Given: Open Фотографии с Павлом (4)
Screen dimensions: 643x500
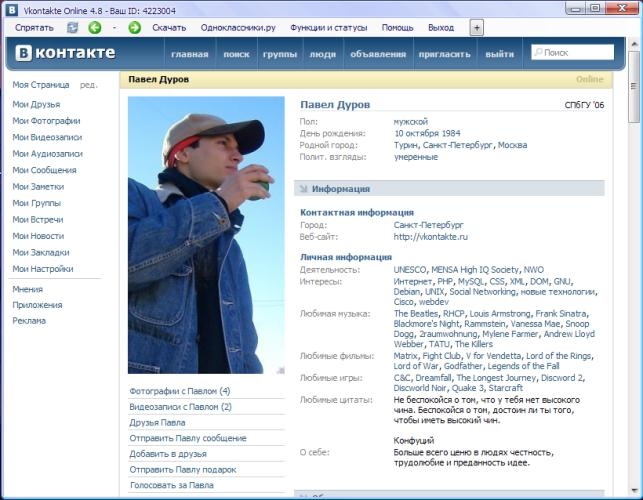Looking at the screenshot, I should click(x=180, y=391).
